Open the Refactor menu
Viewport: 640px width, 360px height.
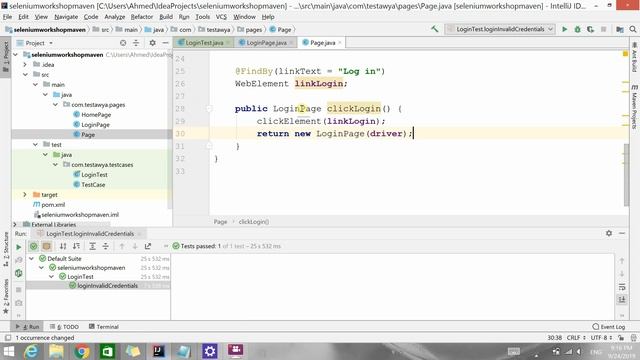(x=142, y=17)
